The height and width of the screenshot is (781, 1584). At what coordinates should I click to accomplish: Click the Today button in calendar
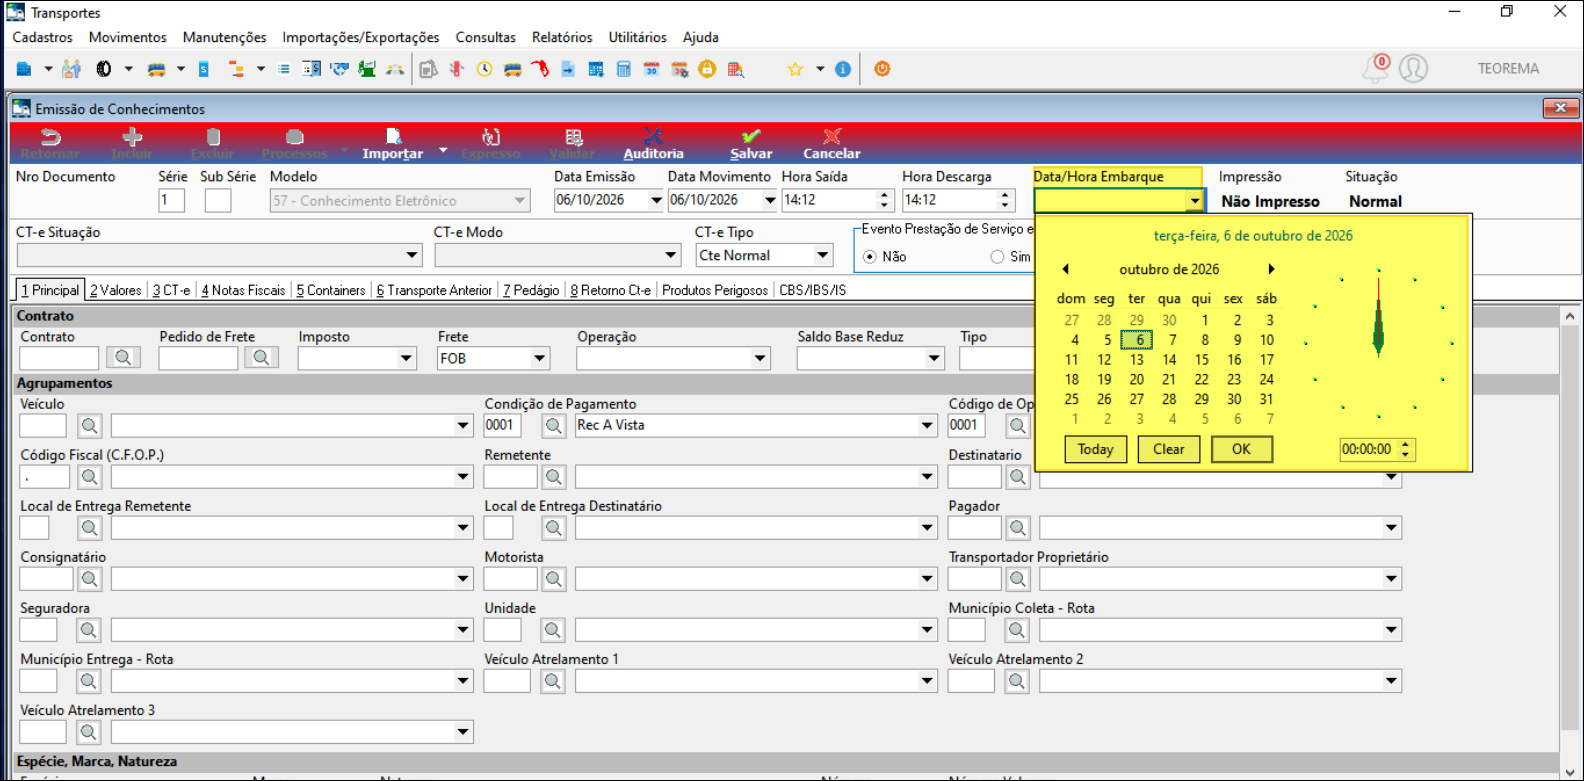(1096, 450)
